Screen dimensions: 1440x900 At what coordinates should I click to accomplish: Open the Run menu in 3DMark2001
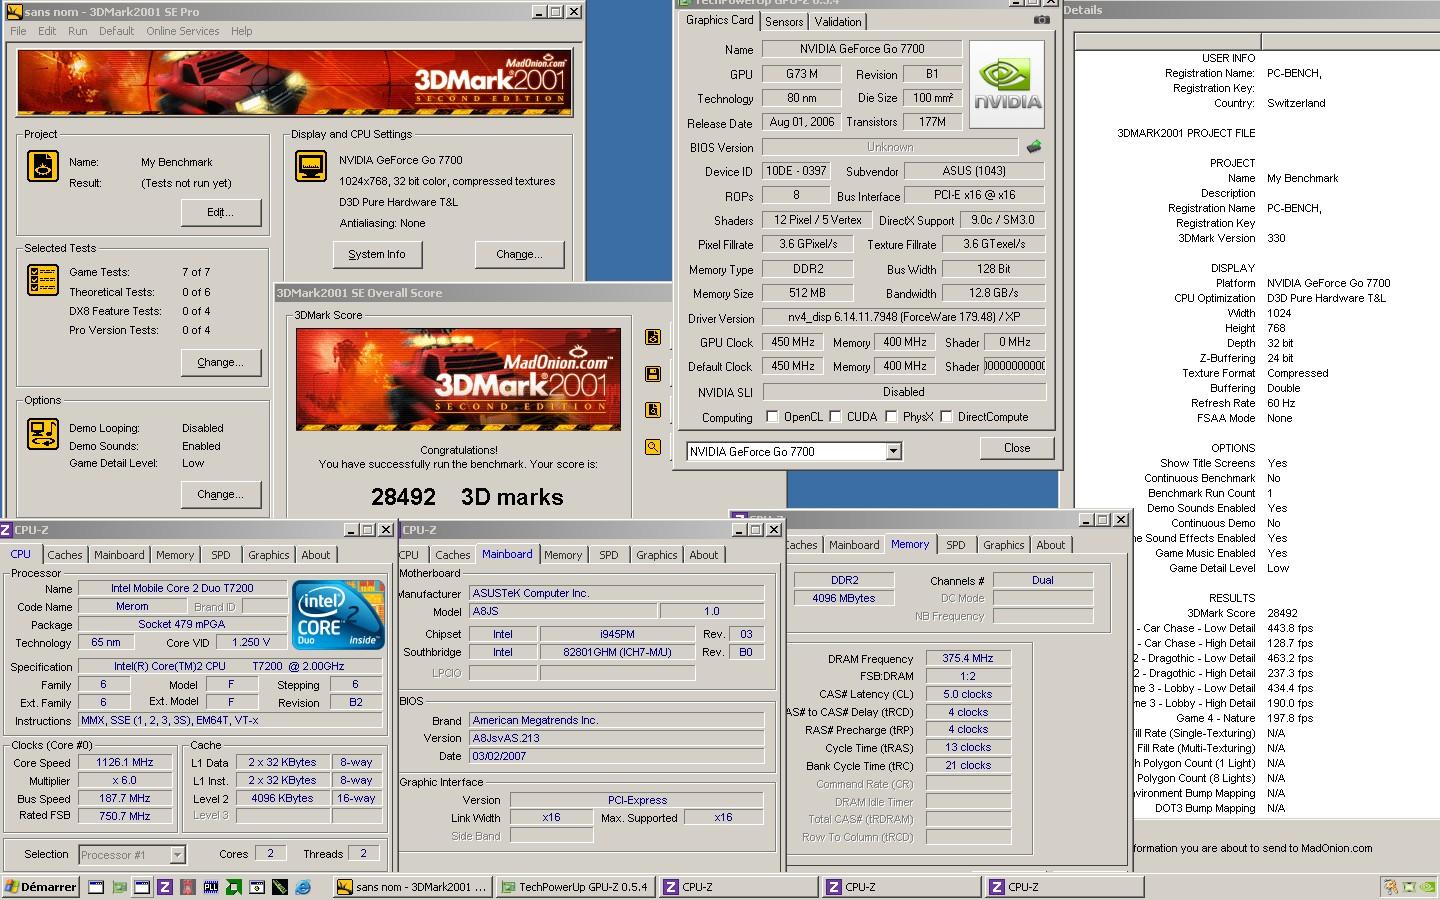(x=78, y=31)
